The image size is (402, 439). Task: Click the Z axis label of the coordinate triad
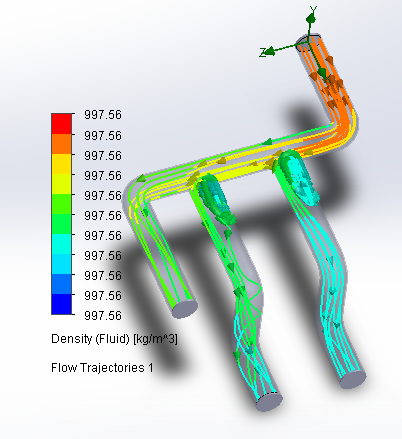pos(263,52)
